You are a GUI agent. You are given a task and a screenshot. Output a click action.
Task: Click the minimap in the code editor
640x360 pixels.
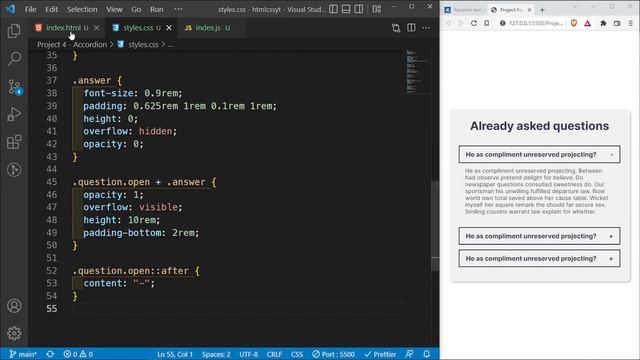[x=418, y=72]
